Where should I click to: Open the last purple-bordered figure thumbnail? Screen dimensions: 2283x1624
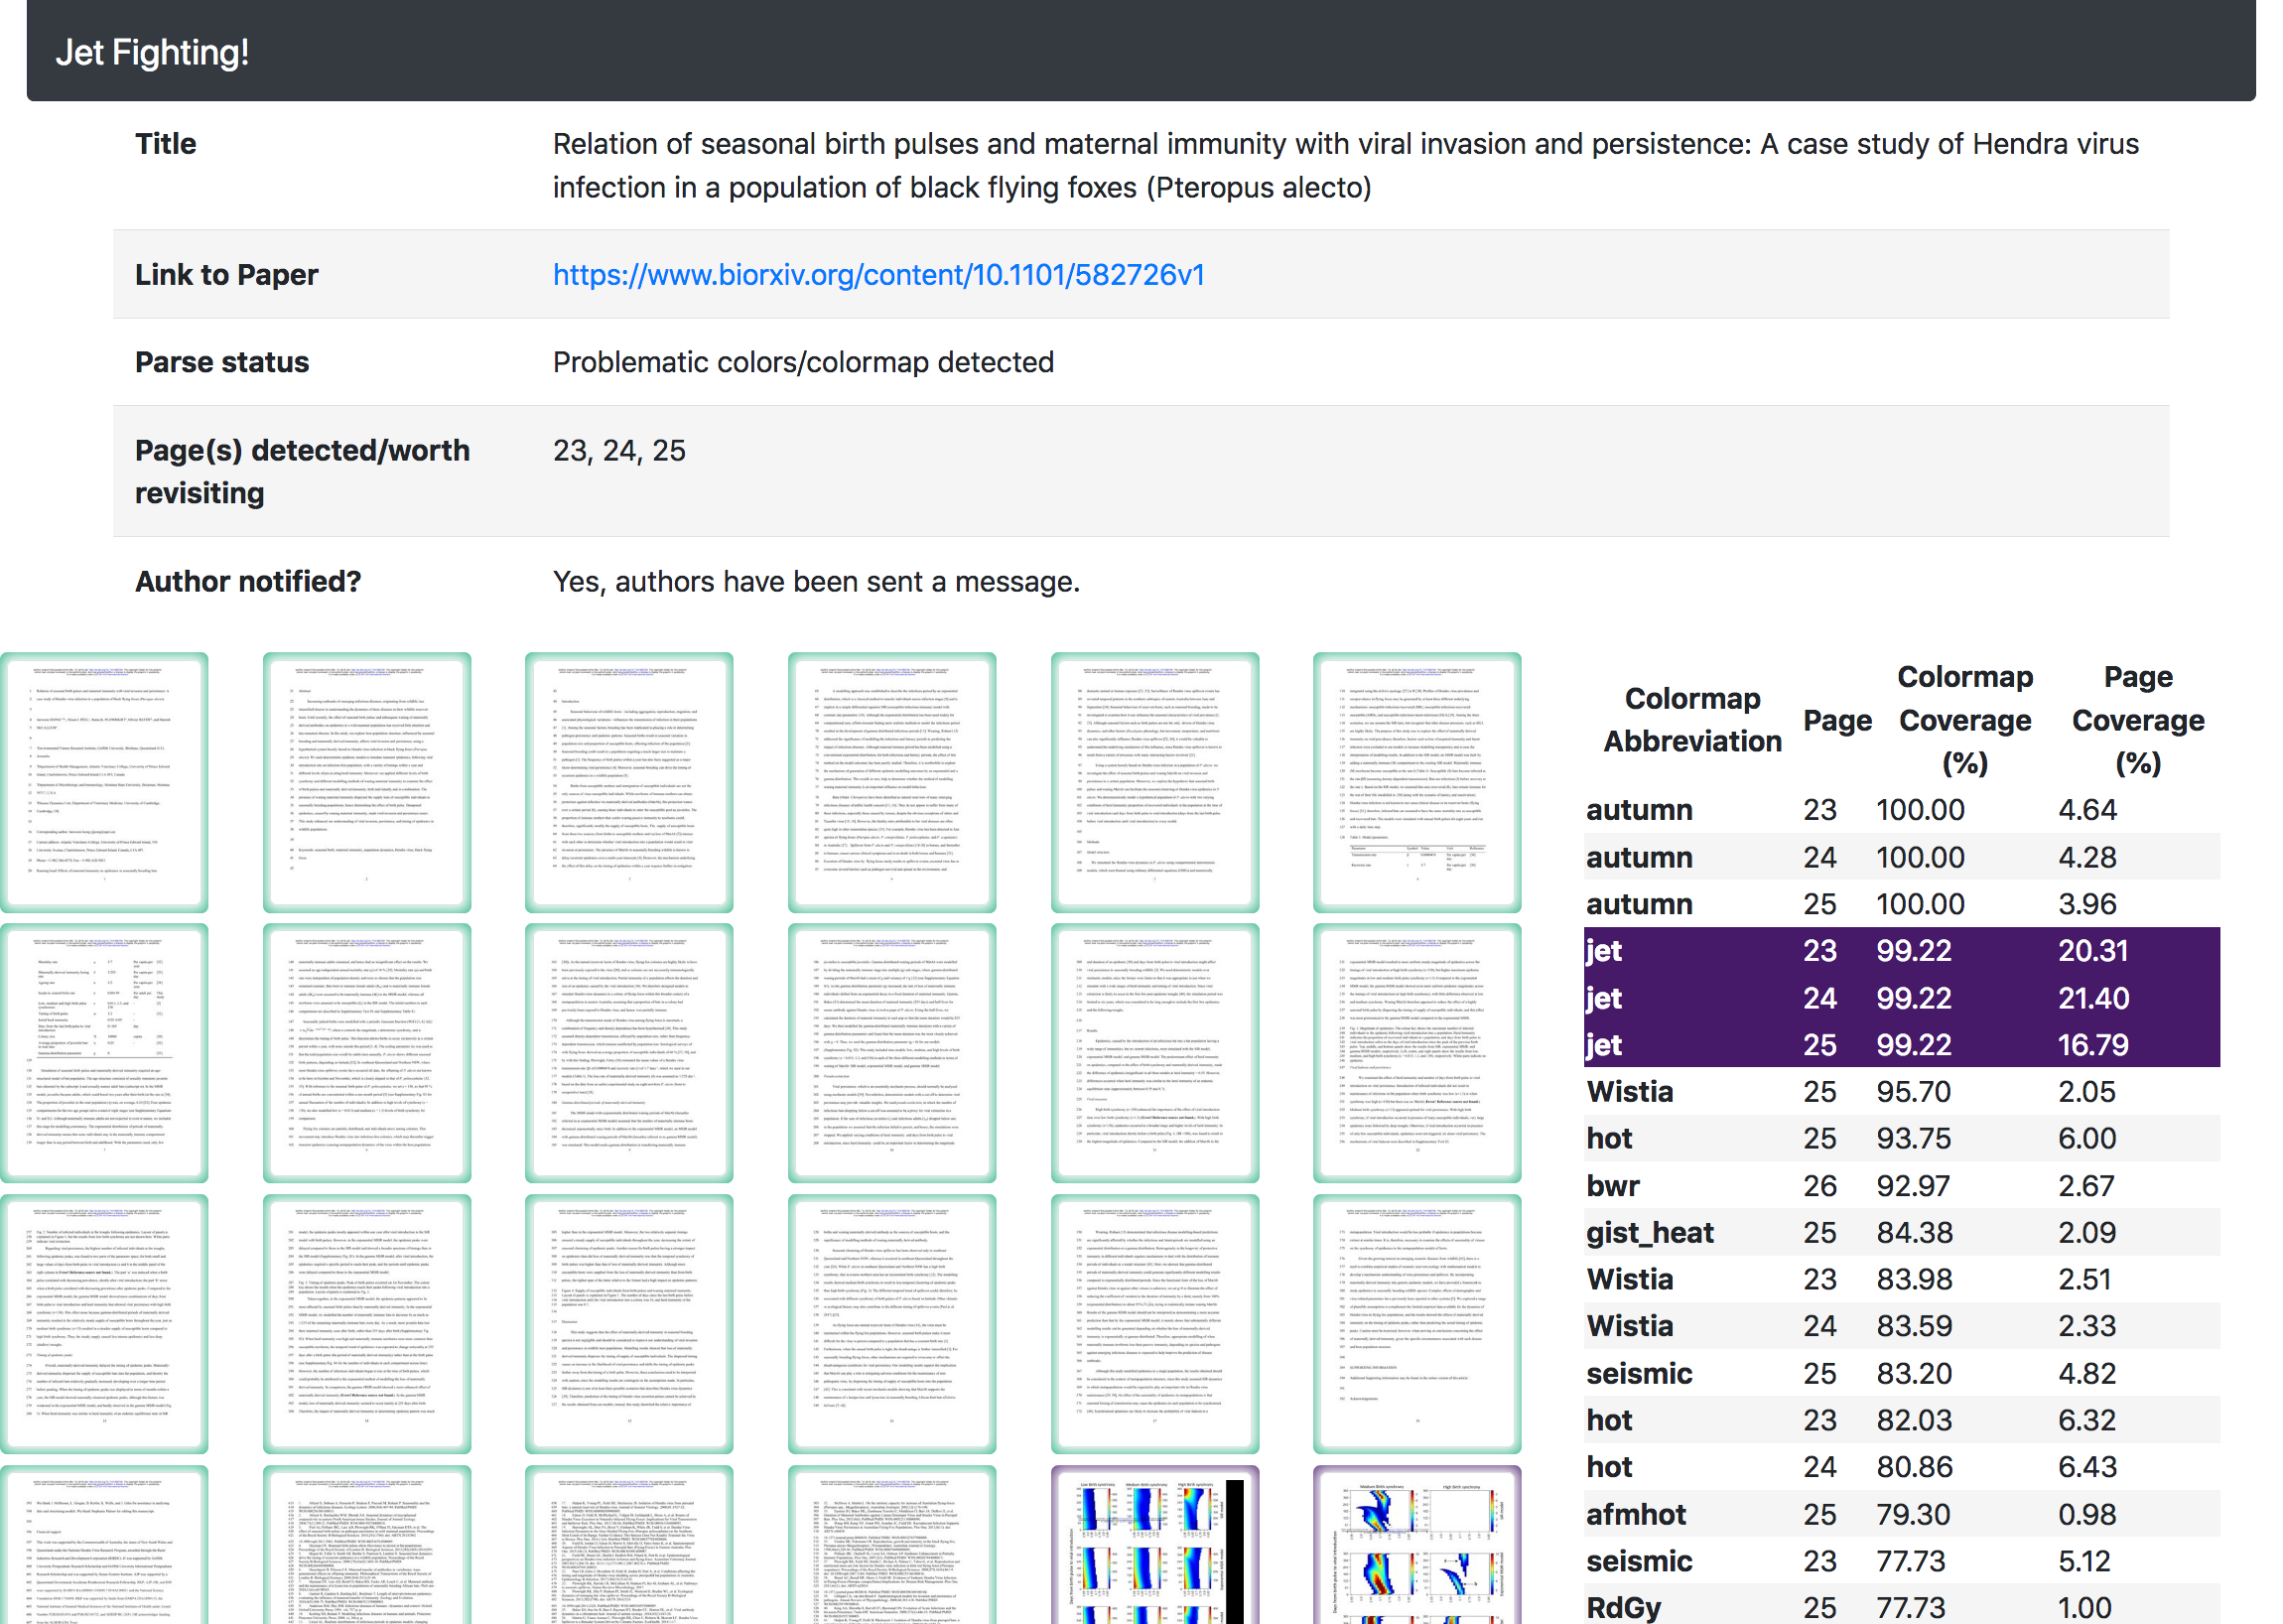1416,1545
